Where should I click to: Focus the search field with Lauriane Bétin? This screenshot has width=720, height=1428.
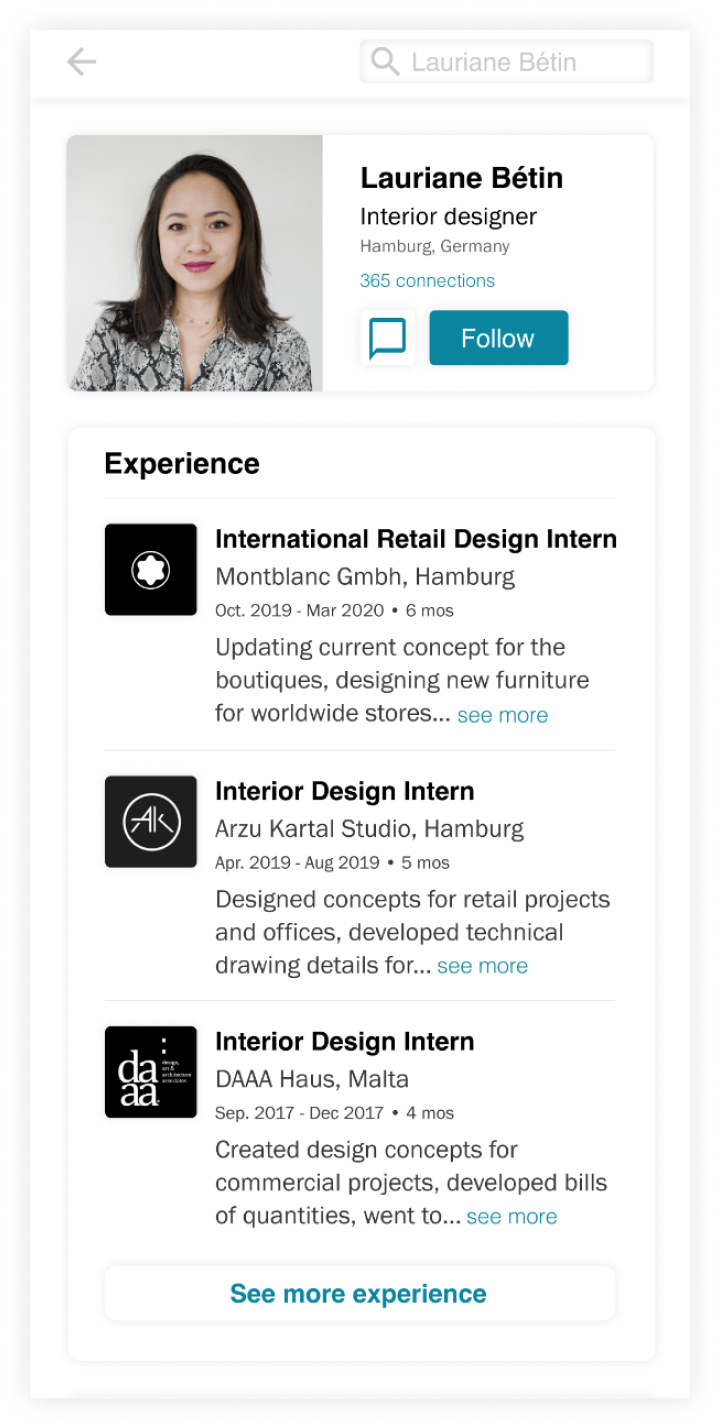[x=520, y=62]
